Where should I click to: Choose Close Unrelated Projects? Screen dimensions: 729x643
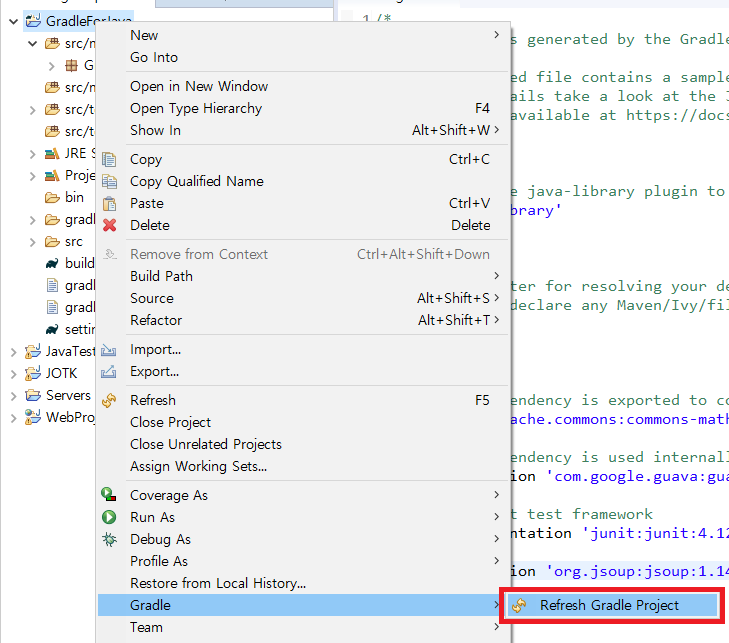pos(304,444)
